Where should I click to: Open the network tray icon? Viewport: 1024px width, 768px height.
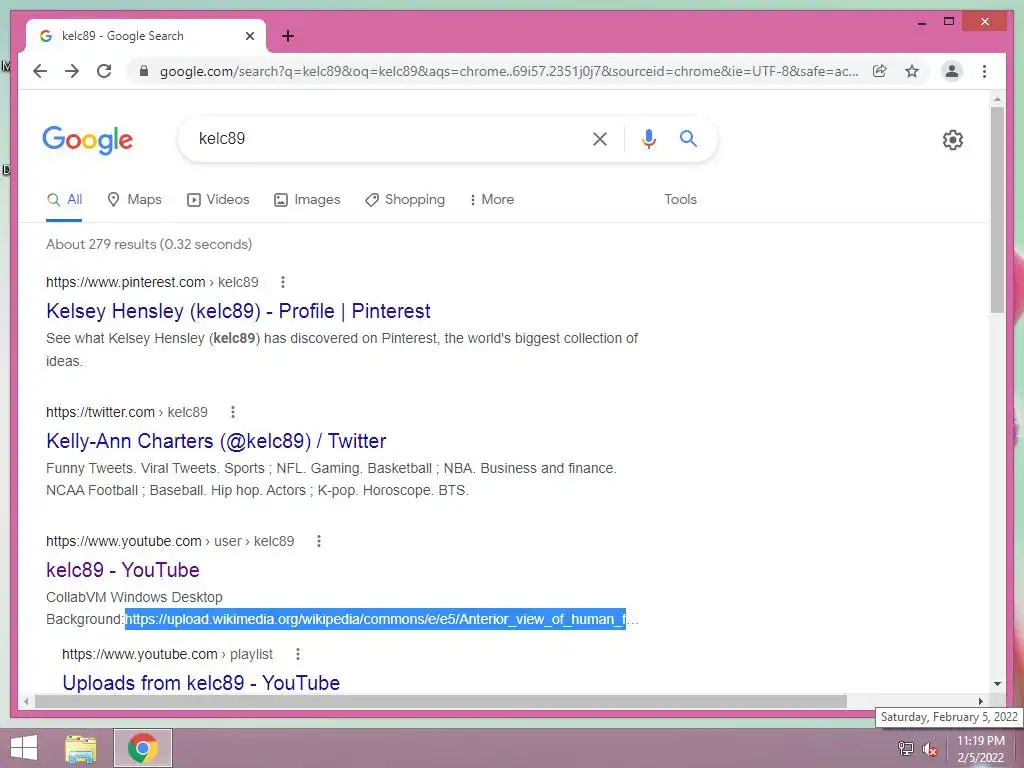point(905,748)
